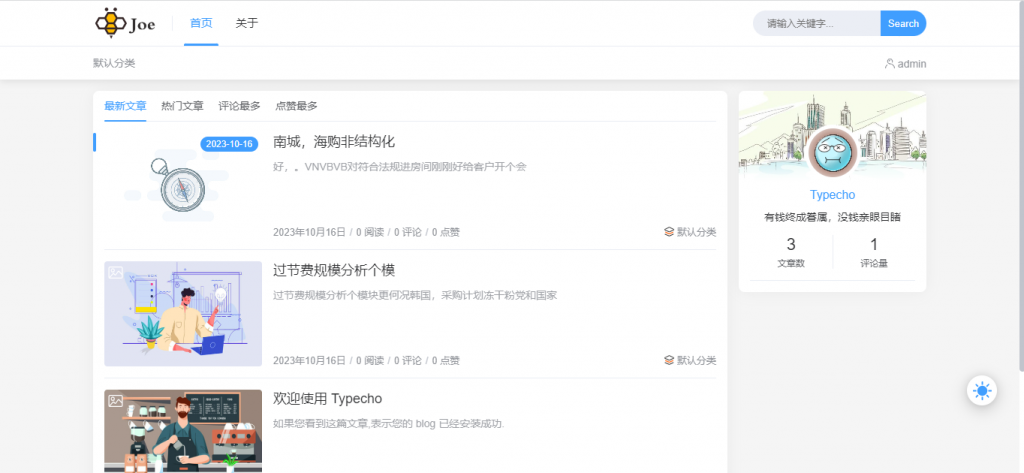
Task: Switch to the 热门文章 tab
Action: tap(182, 106)
